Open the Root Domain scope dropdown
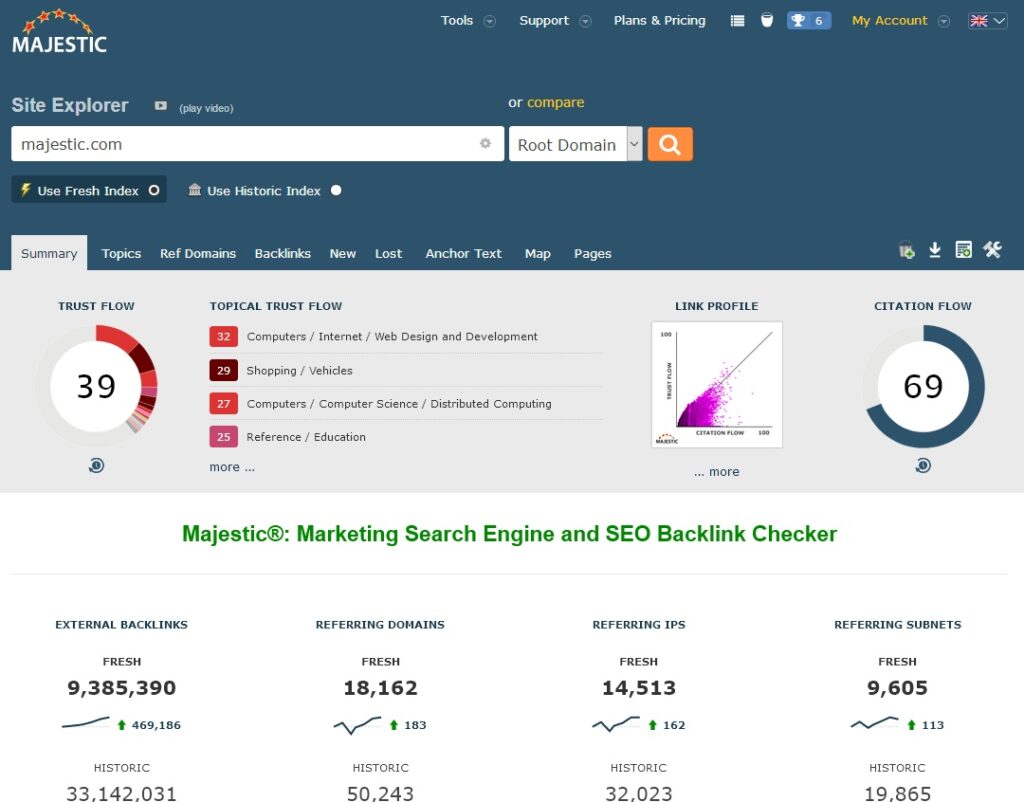The image size is (1024, 802). pyautogui.click(x=575, y=144)
